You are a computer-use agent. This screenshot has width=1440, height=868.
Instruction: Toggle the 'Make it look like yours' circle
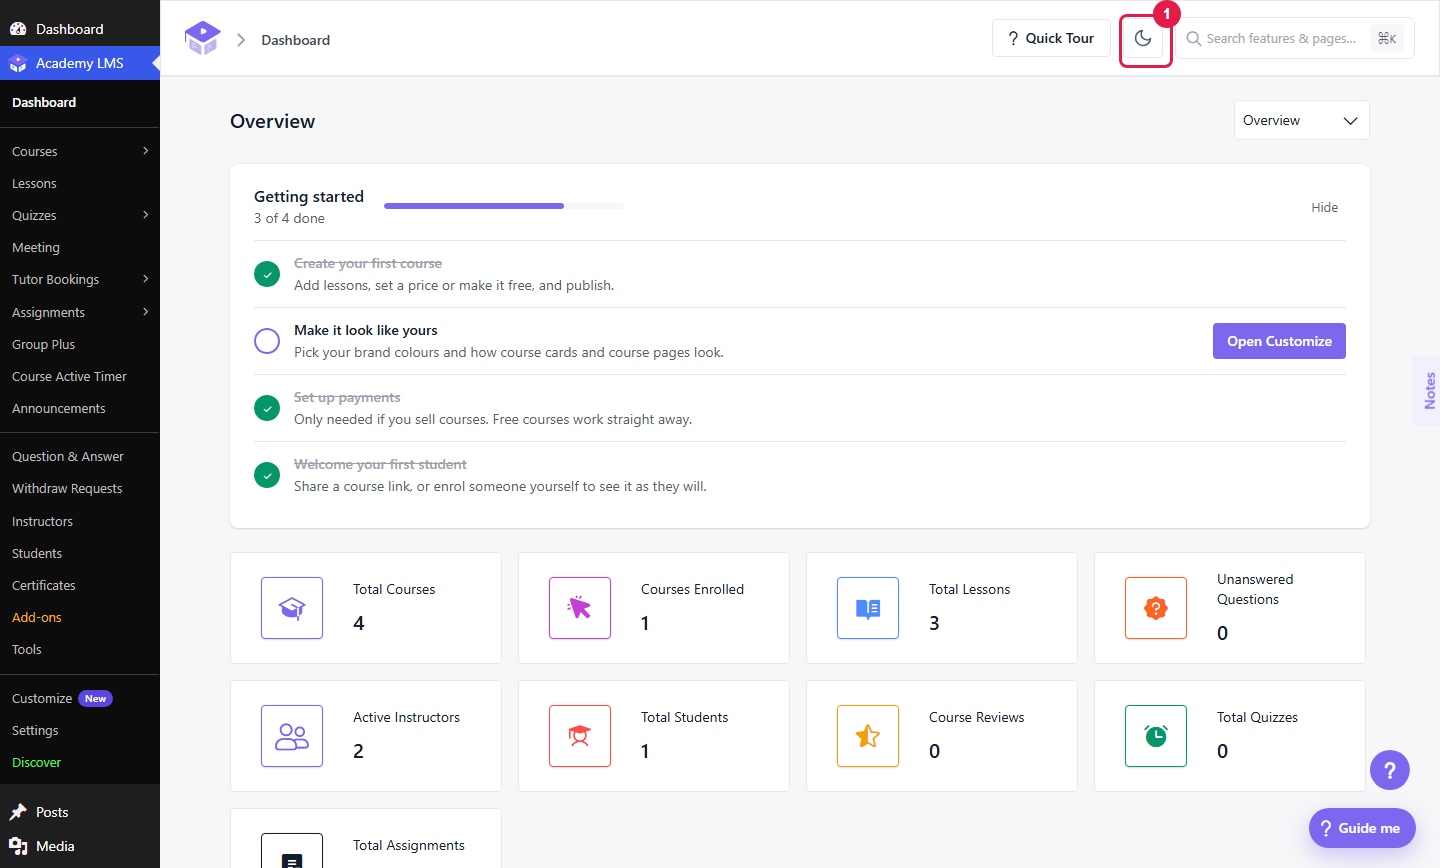point(267,341)
